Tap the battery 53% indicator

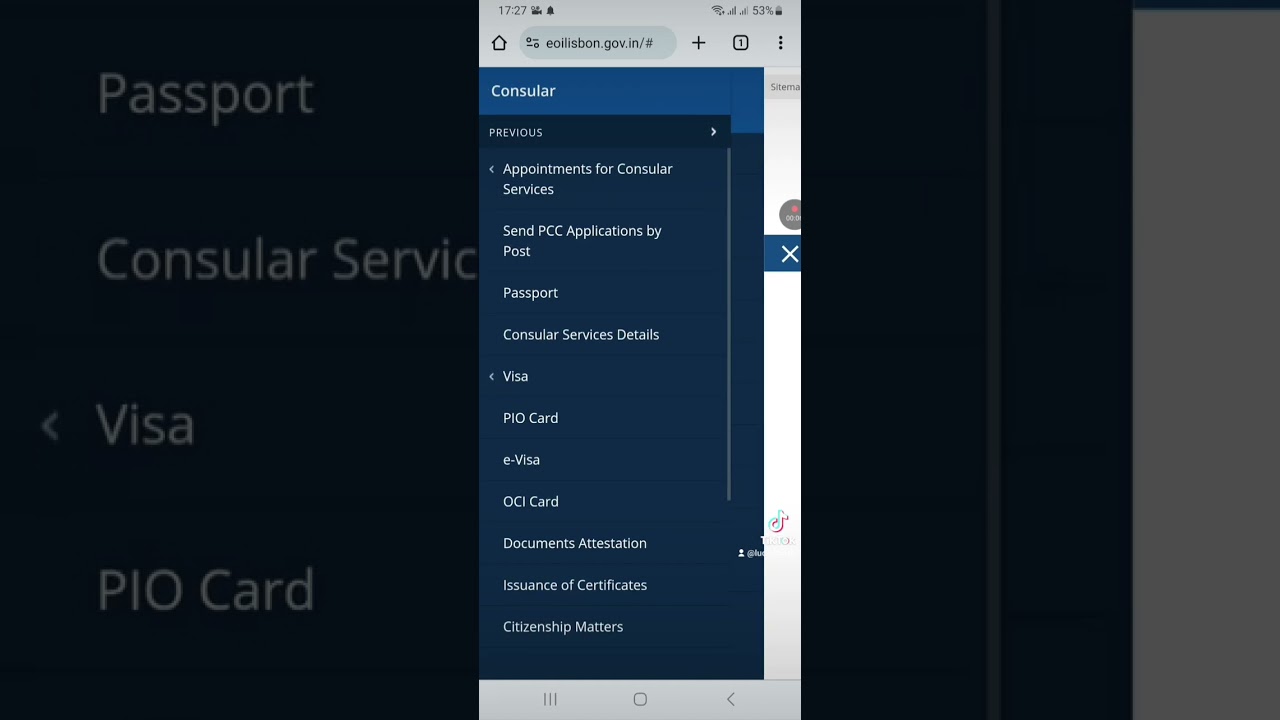(x=768, y=10)
